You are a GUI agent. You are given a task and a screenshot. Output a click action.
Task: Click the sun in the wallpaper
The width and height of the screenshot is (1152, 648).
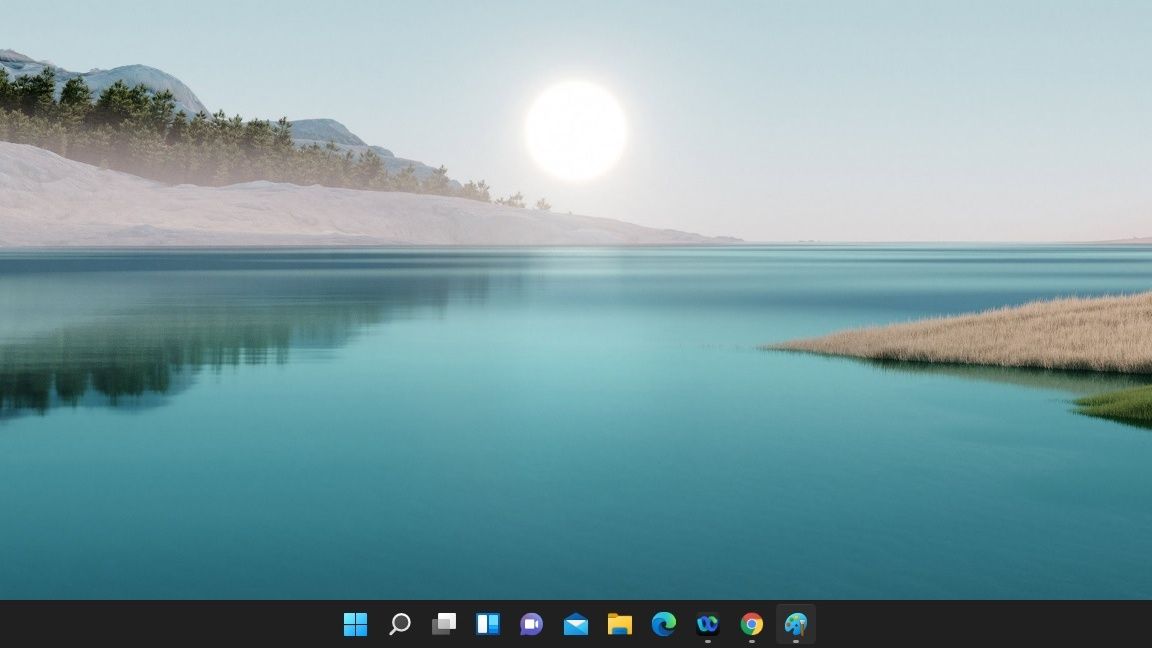point(575,133)
